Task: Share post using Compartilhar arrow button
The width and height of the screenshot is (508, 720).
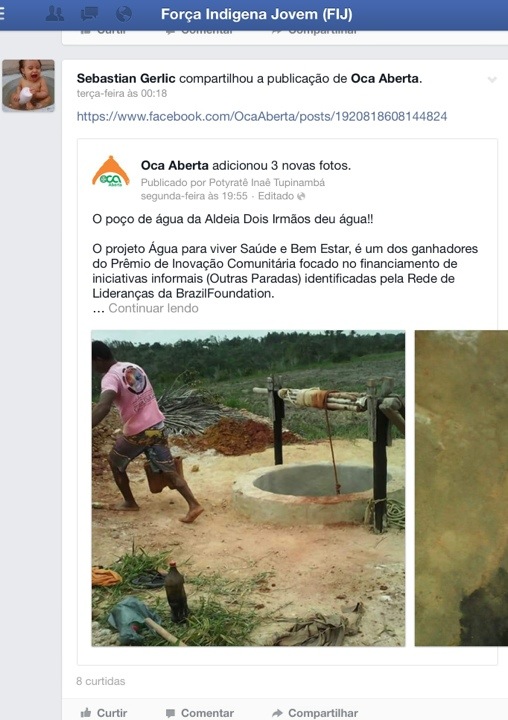Action: [x=315, y=713]
